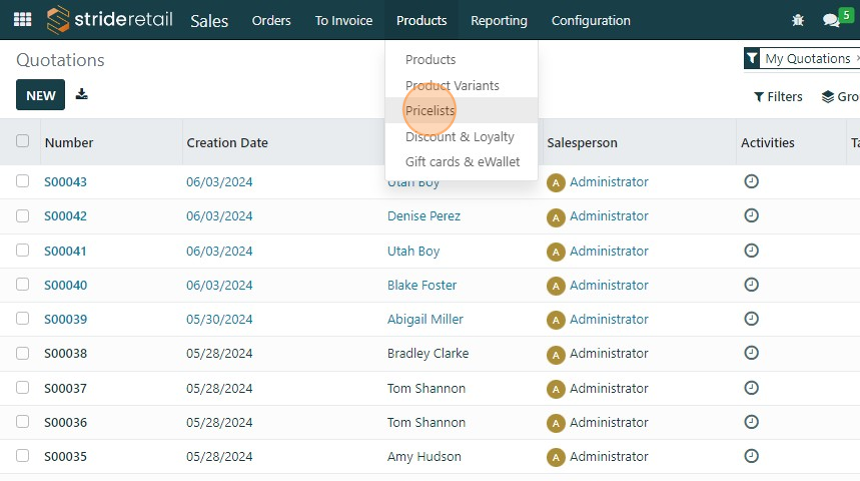Click the debug bug icon
The image size is (860, 481).
798,20
